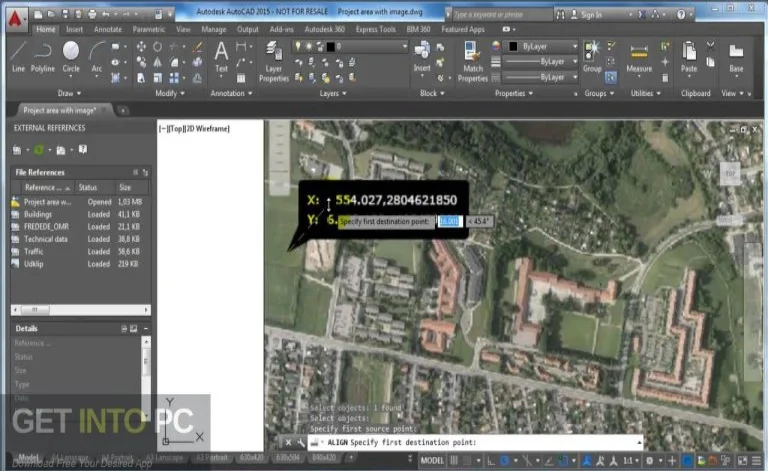Image resolution: width=768 pixels, height=471 pixels.
Task: Toggle MODEL space button in status bar
Action: pos(432,460)
